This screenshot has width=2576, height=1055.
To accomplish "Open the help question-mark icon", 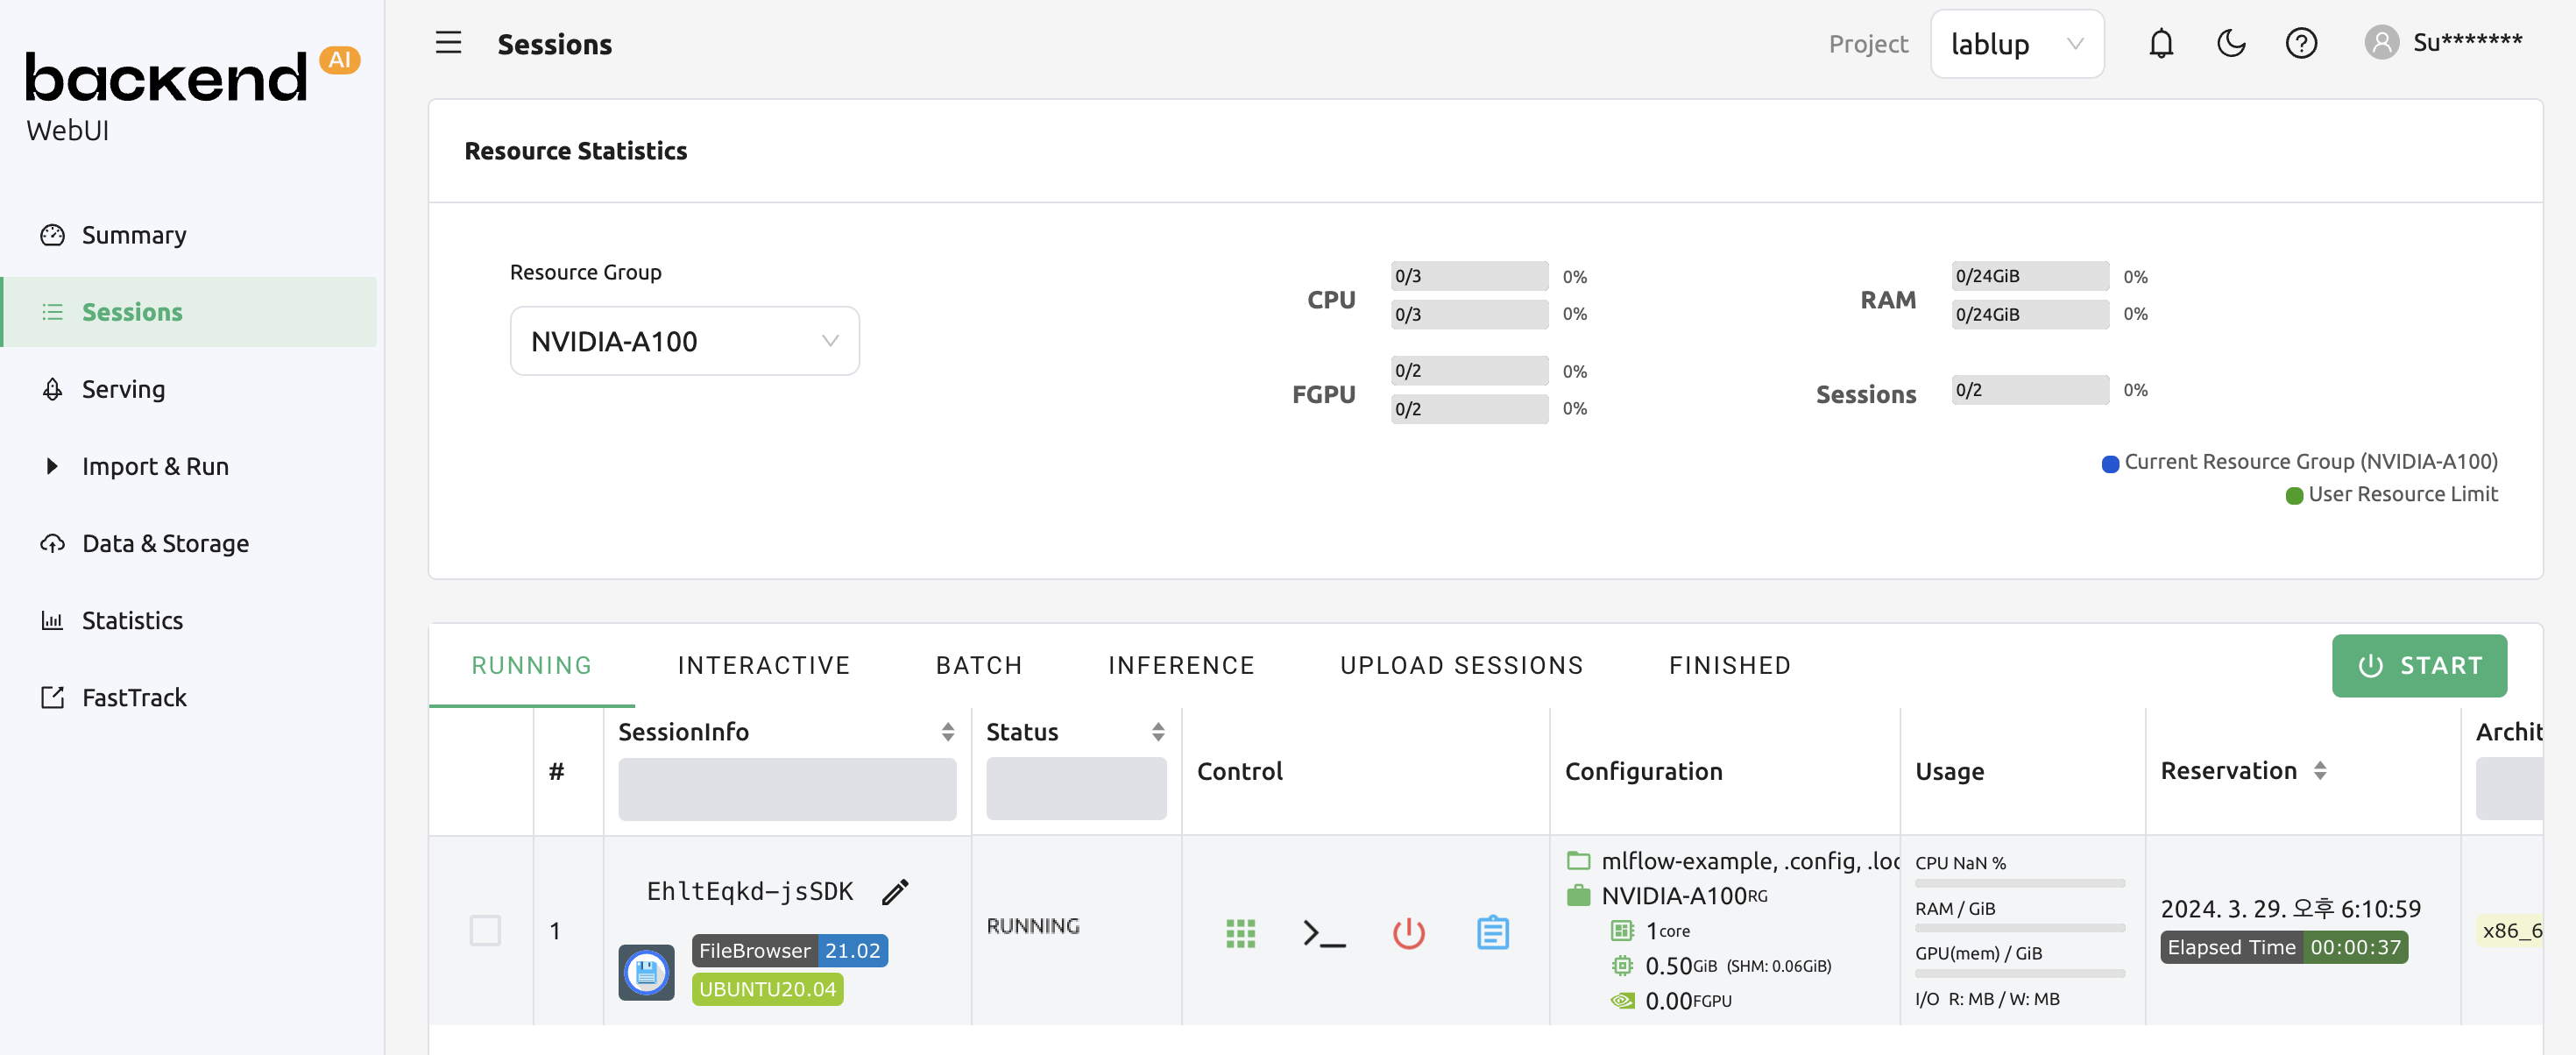I will [x=2301, y=43].
